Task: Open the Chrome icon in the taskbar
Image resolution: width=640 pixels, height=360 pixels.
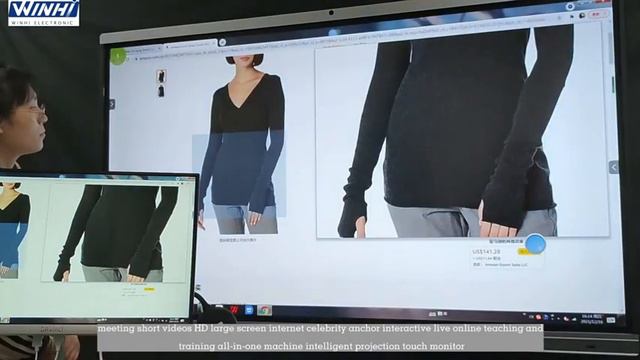Action: point(264,311)
